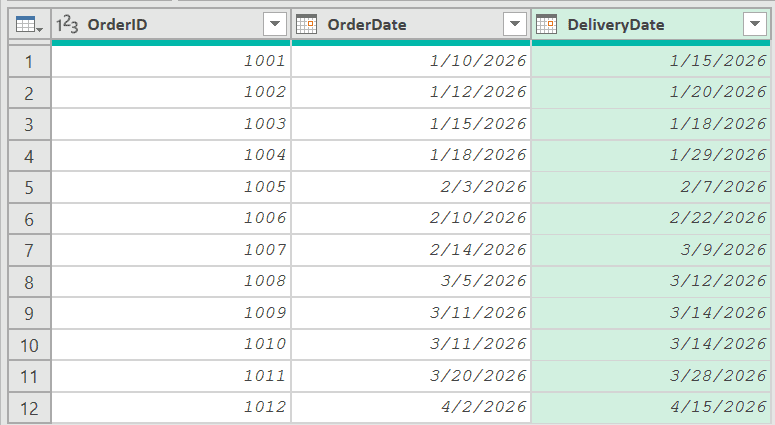775x425 pixels.
Task: Select the DeliveryDate column header
Action: (651, 24)
